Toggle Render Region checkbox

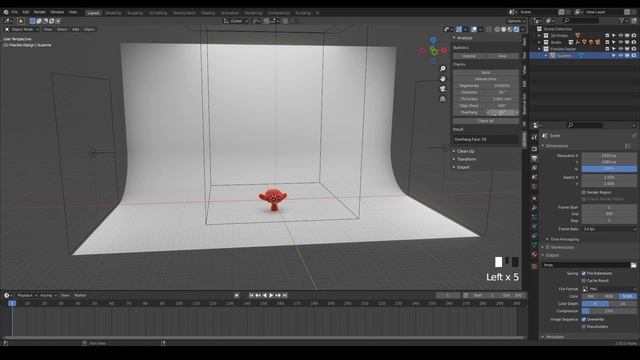(584, 192)
